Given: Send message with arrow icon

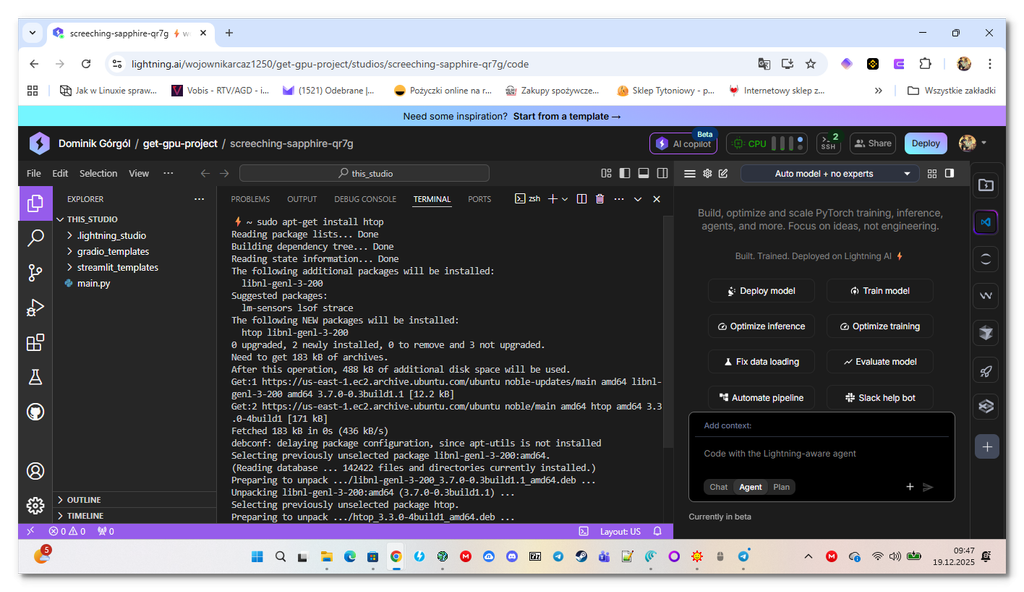Looking at the screenshot, I should tap(928, 487).
